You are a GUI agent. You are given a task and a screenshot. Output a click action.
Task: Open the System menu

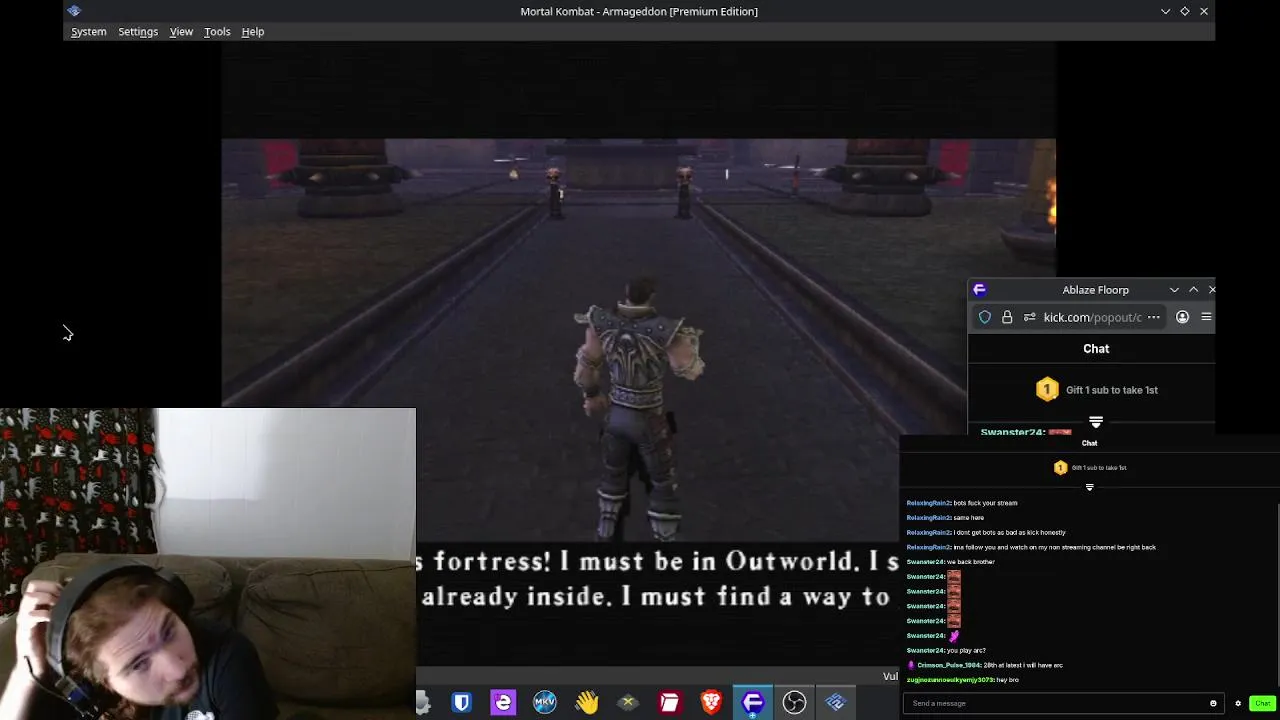88,32
